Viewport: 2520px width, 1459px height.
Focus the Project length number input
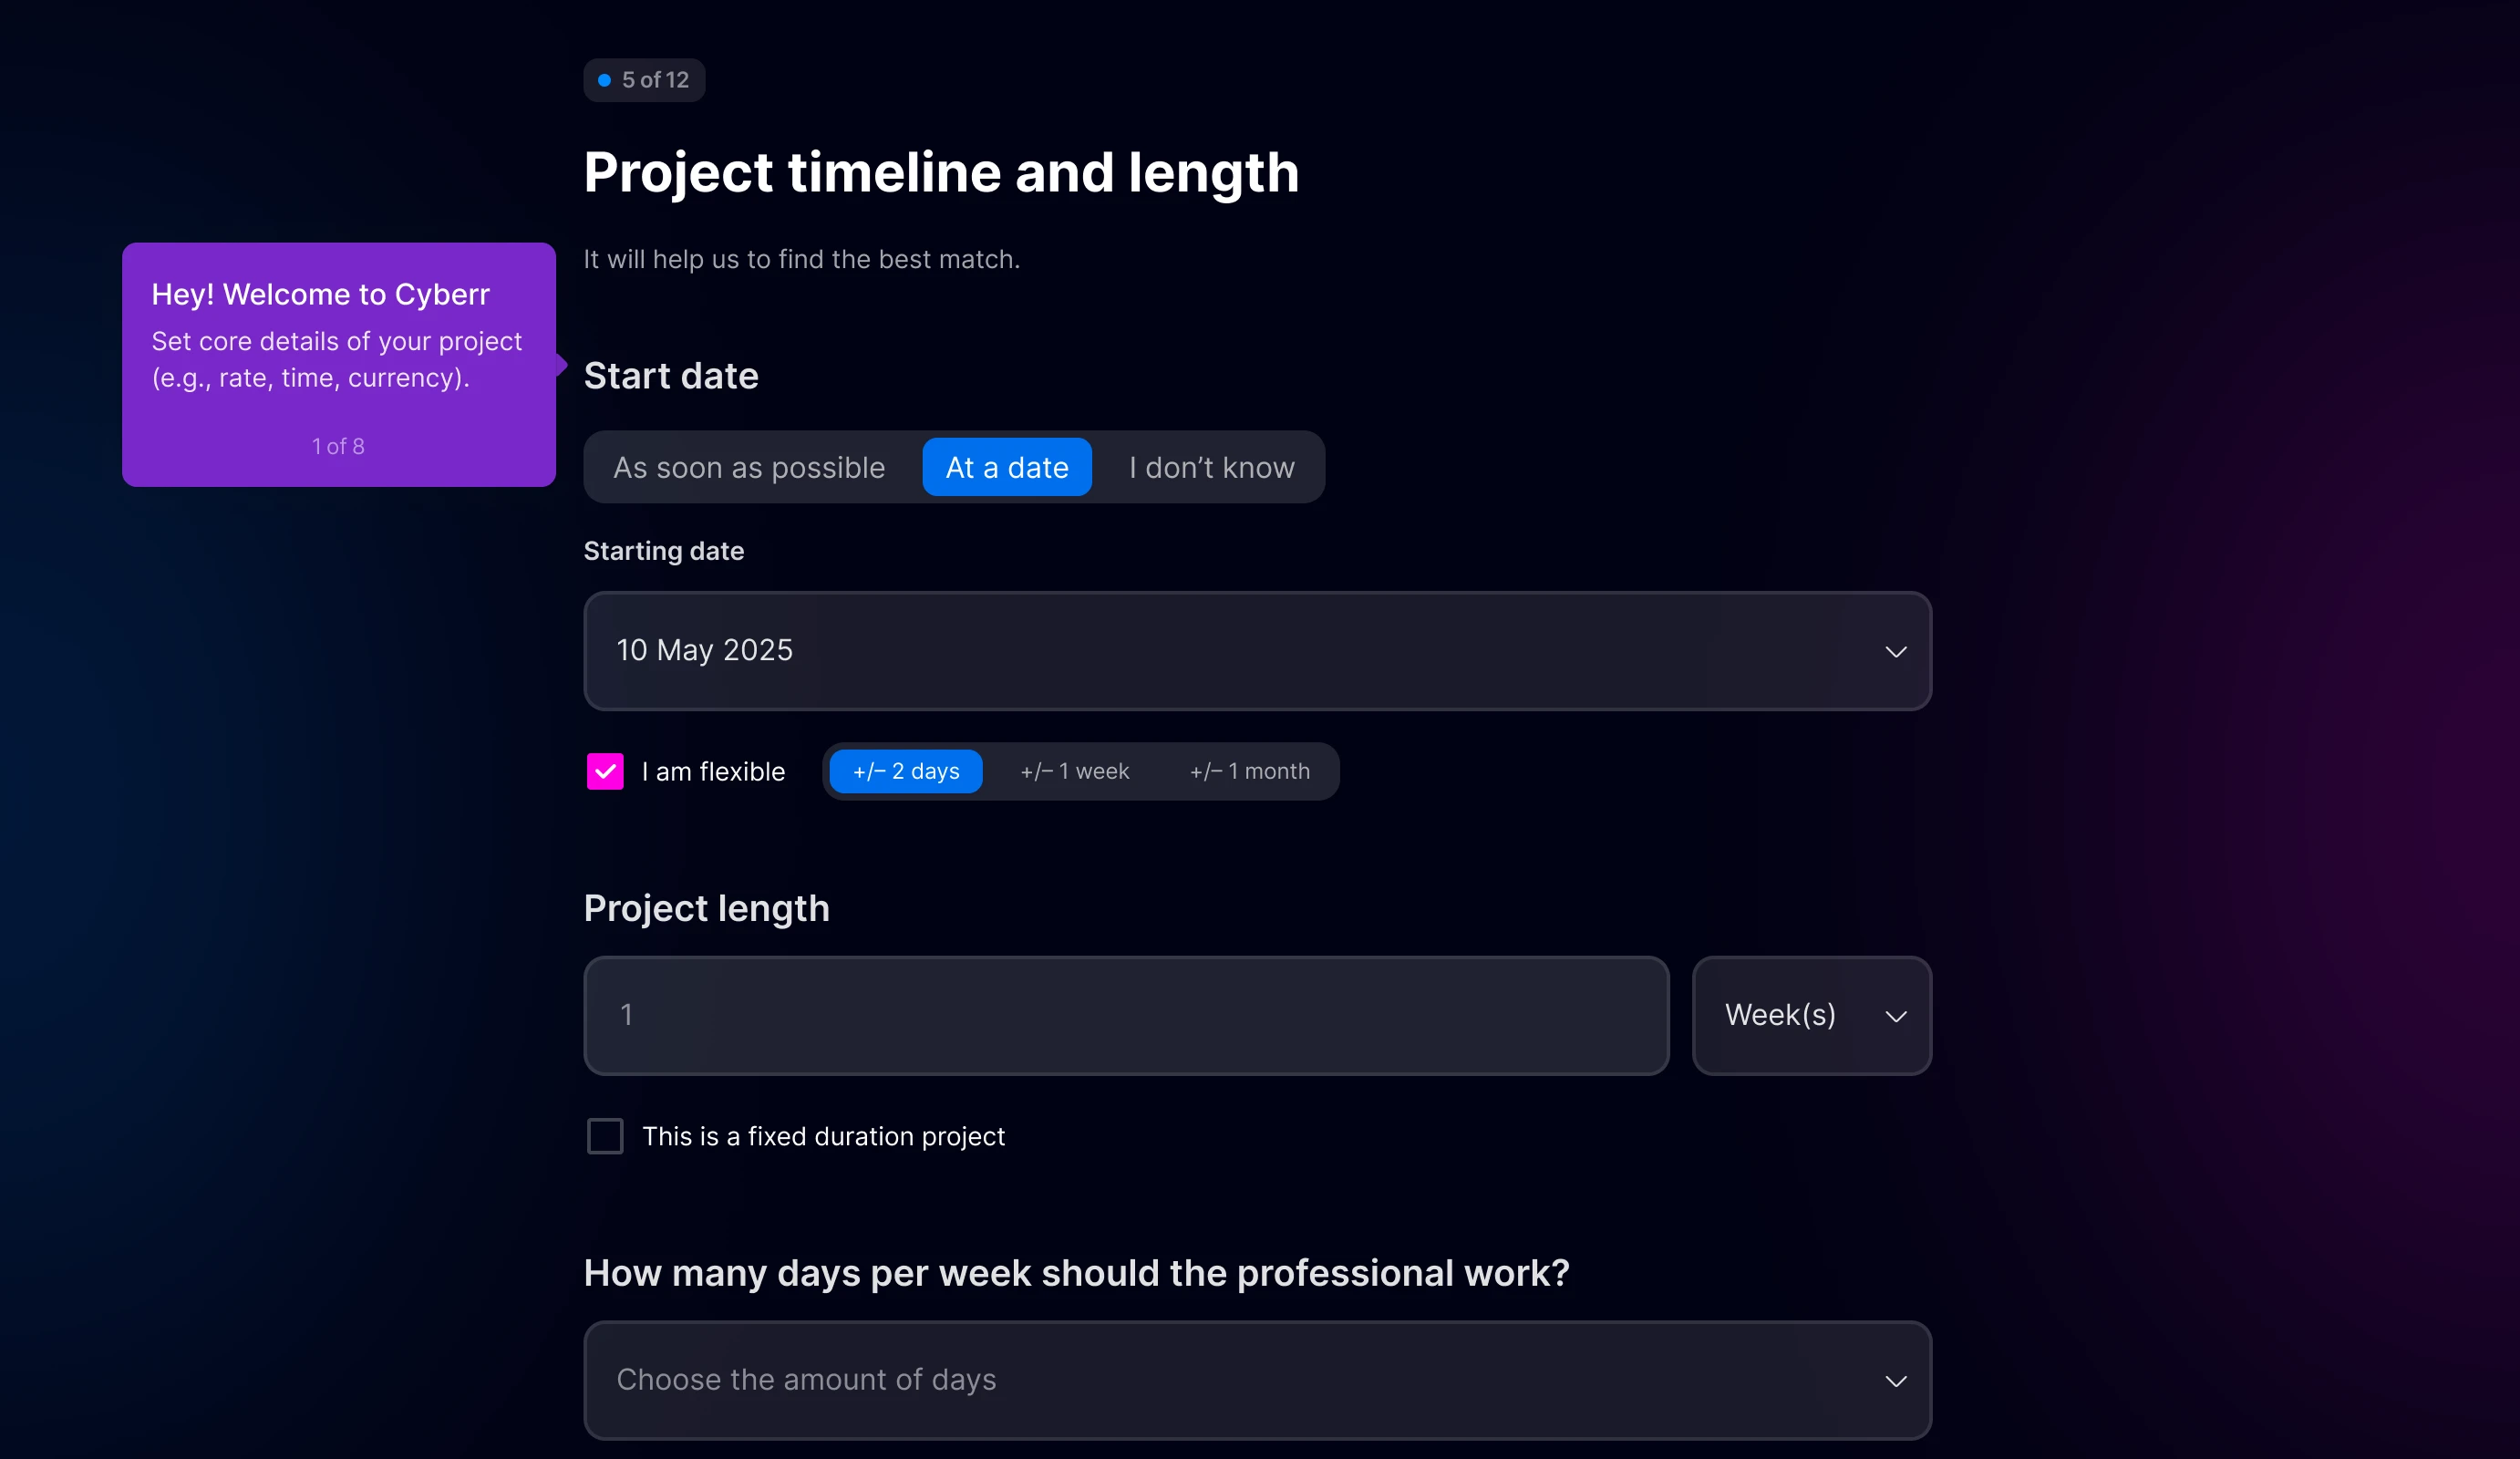1126,1016
